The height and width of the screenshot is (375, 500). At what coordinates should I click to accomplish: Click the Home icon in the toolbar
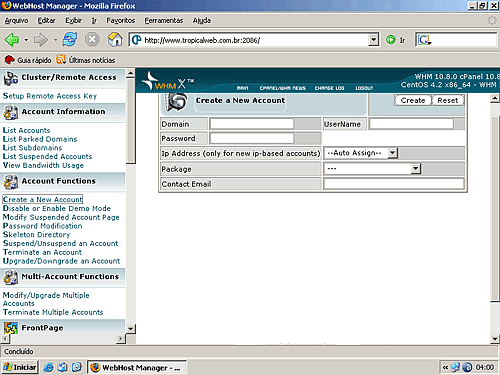[x=115, y=40]
